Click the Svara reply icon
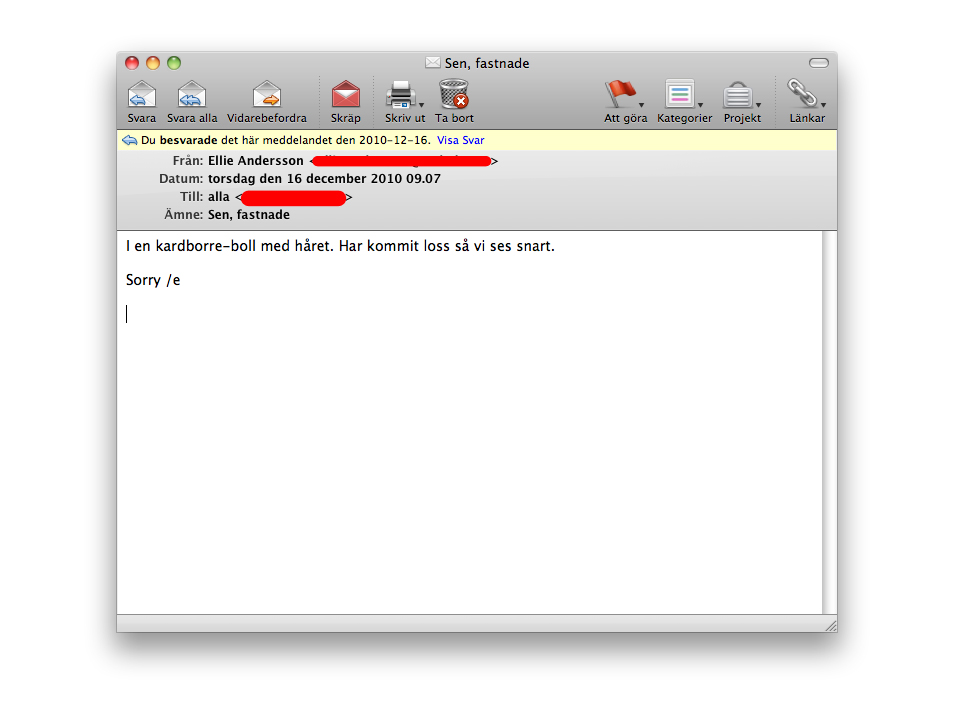This screenshot has width=976, height=712. click(x=142, y=95)
